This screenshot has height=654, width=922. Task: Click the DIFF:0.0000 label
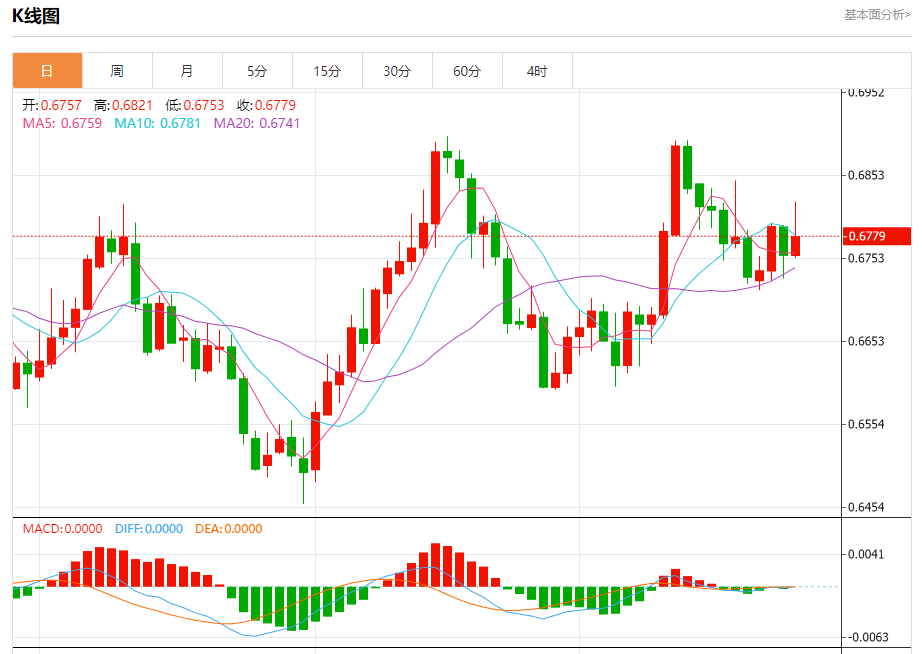coord(149,528)
